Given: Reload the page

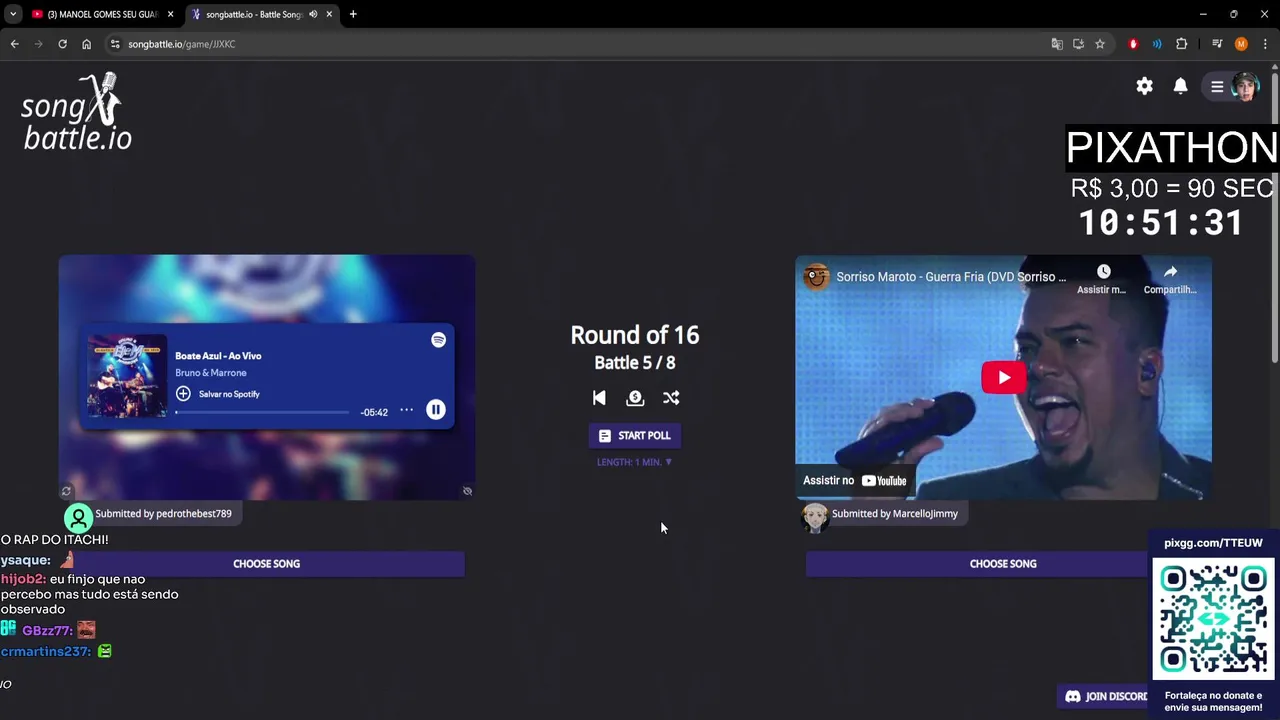Looking at the screenshot, I should point(62,44).
